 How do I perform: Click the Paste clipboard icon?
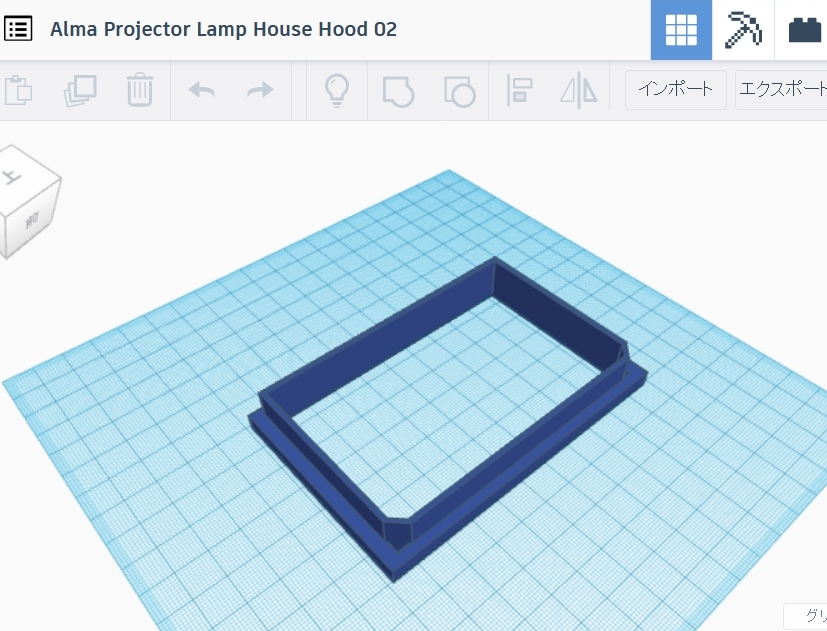pos(18,90)
